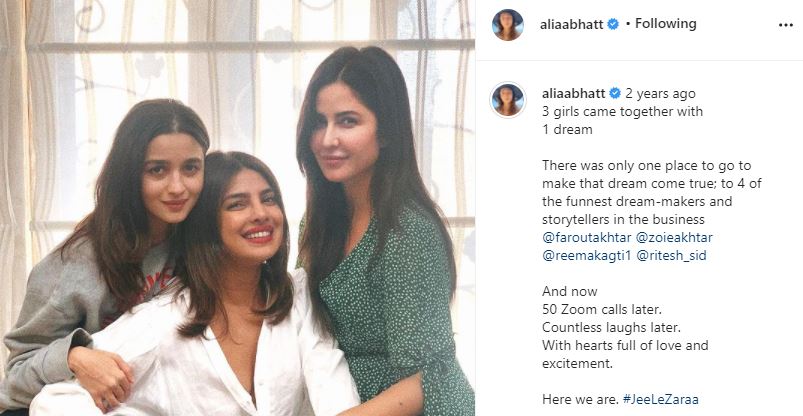803x416 pixels.
Task: Open the @ritesh_sid mention
Action: pos(671,255)
